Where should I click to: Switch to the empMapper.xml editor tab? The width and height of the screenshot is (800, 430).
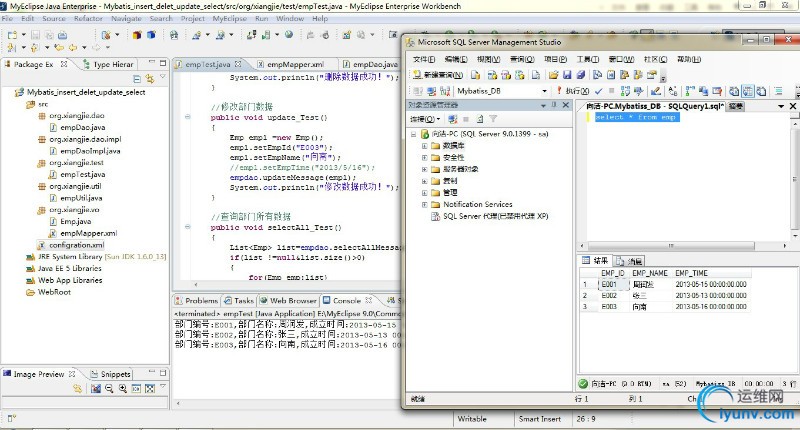(x=294, y=64)
